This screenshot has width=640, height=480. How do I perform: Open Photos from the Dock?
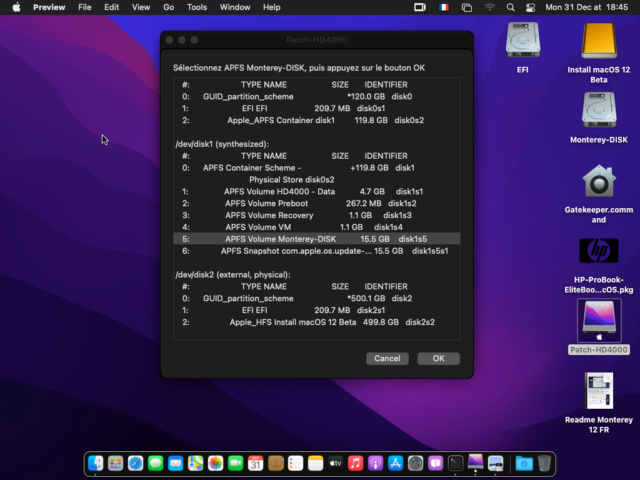point(216,463)
